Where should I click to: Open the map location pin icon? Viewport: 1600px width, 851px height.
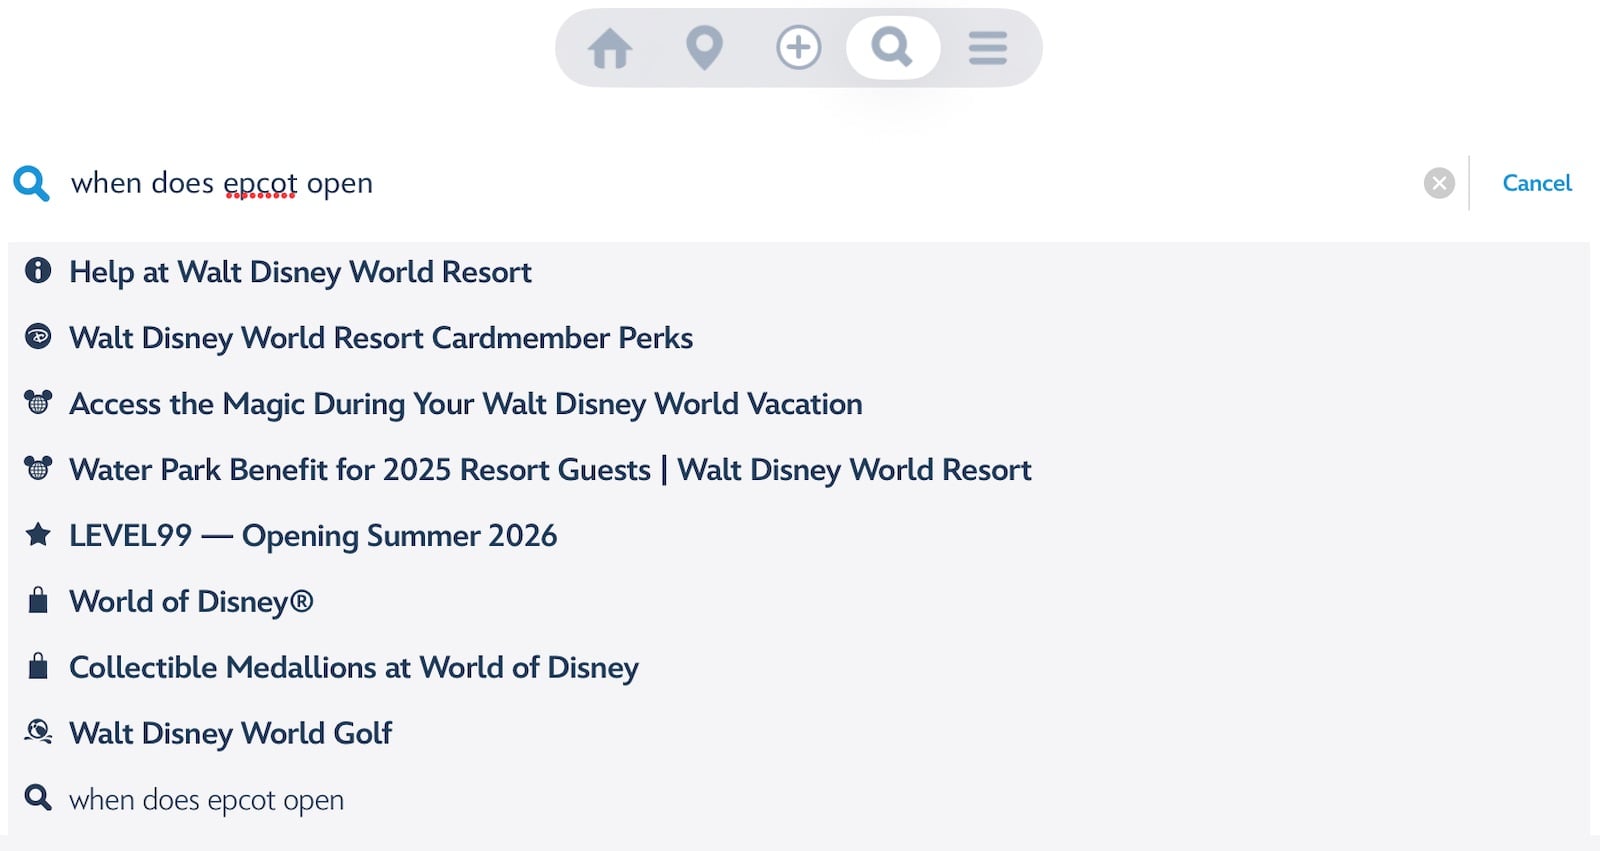click(x=704, y=48)
